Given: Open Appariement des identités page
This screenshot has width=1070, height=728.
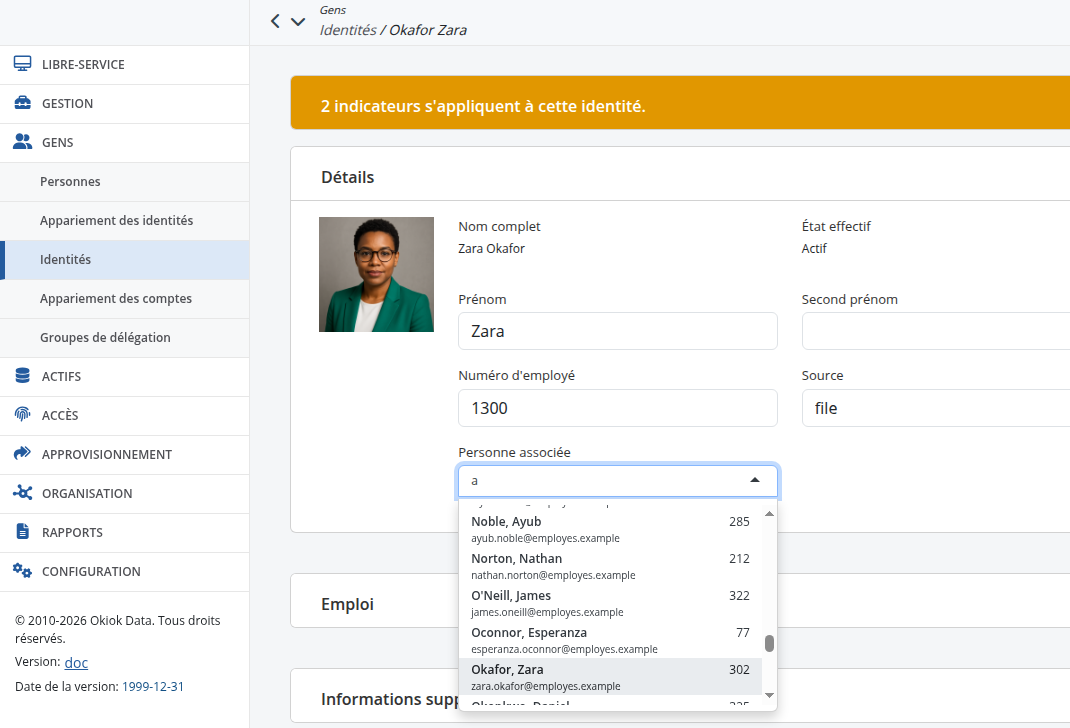Looking at the screenshot, I should coord(124,220).
